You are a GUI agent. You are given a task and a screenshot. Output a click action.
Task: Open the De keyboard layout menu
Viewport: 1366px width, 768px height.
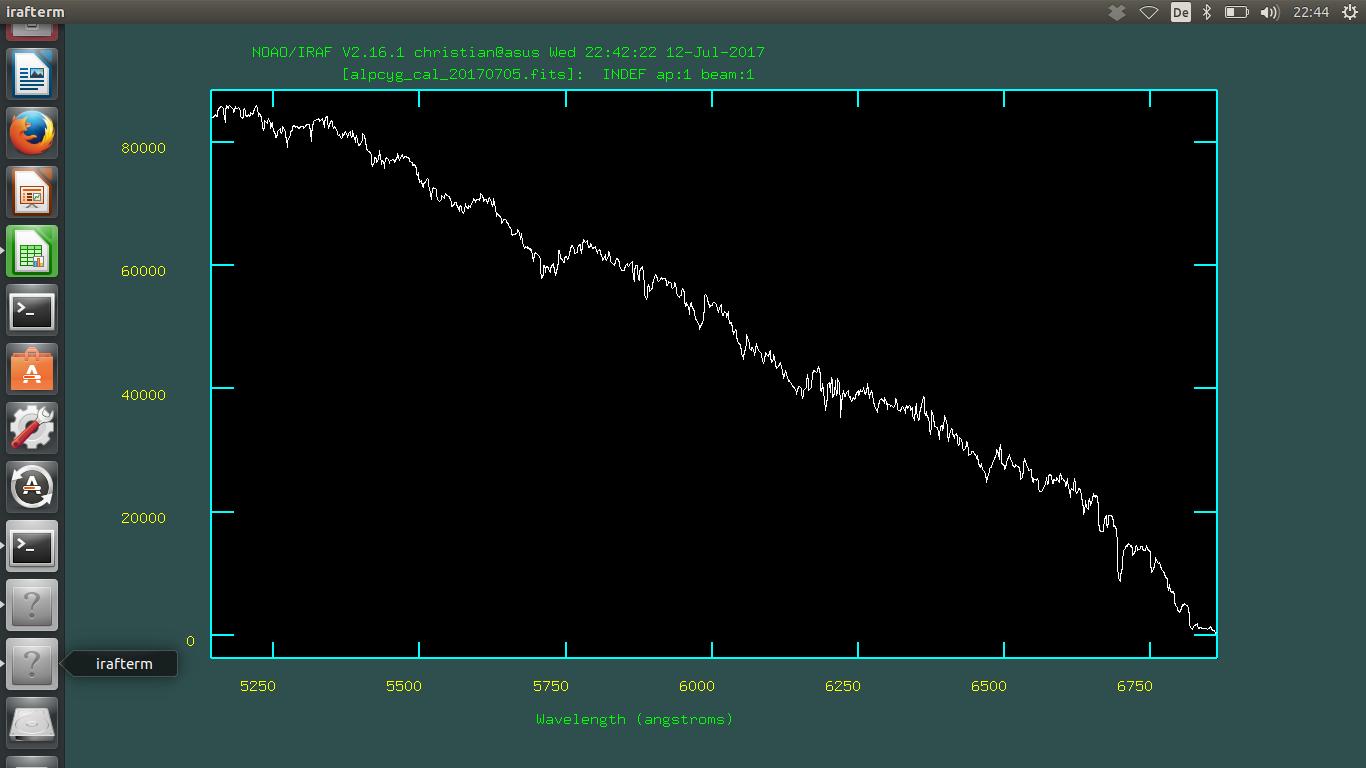(x=1180, y=12)
